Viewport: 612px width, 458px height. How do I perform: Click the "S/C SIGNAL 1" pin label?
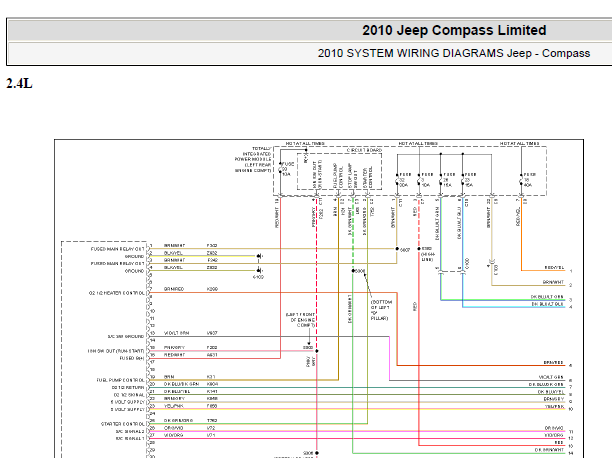130,438
